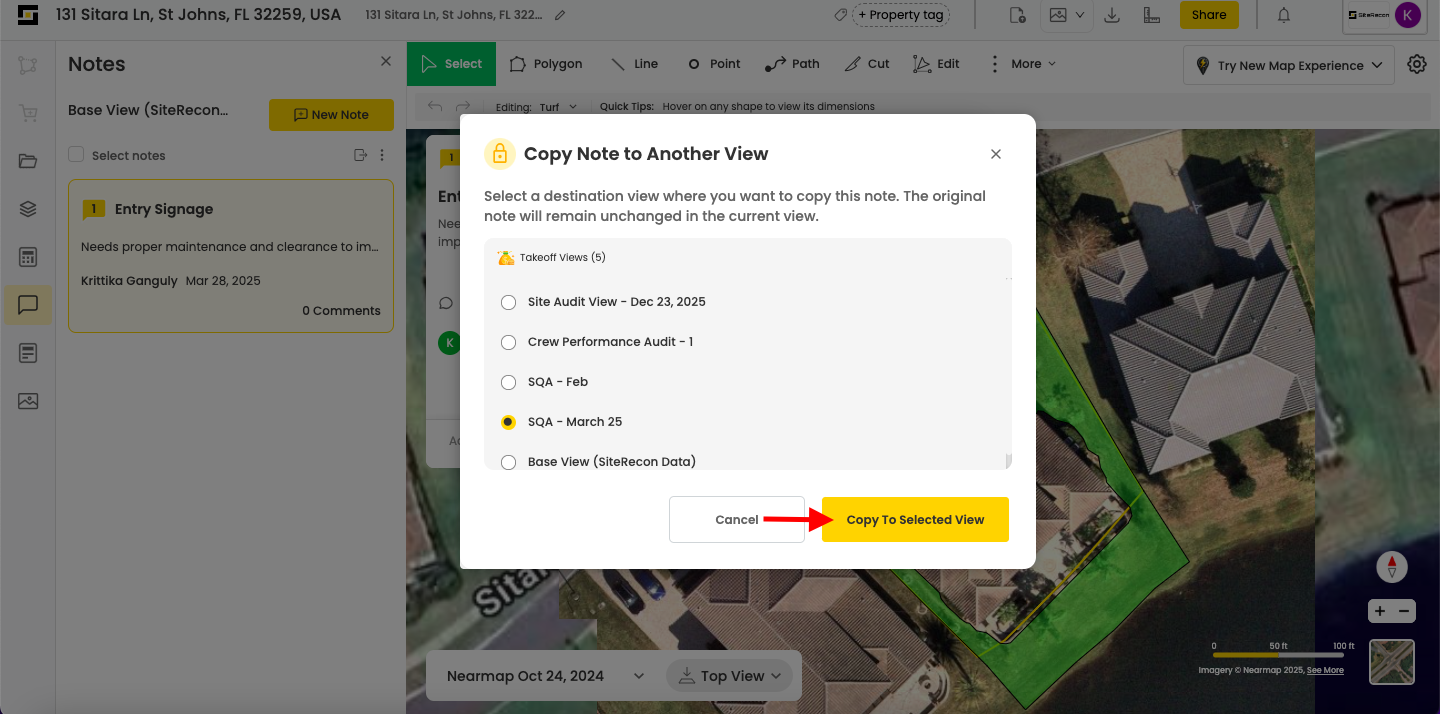Click the download icon in header

coord(1112,15)
